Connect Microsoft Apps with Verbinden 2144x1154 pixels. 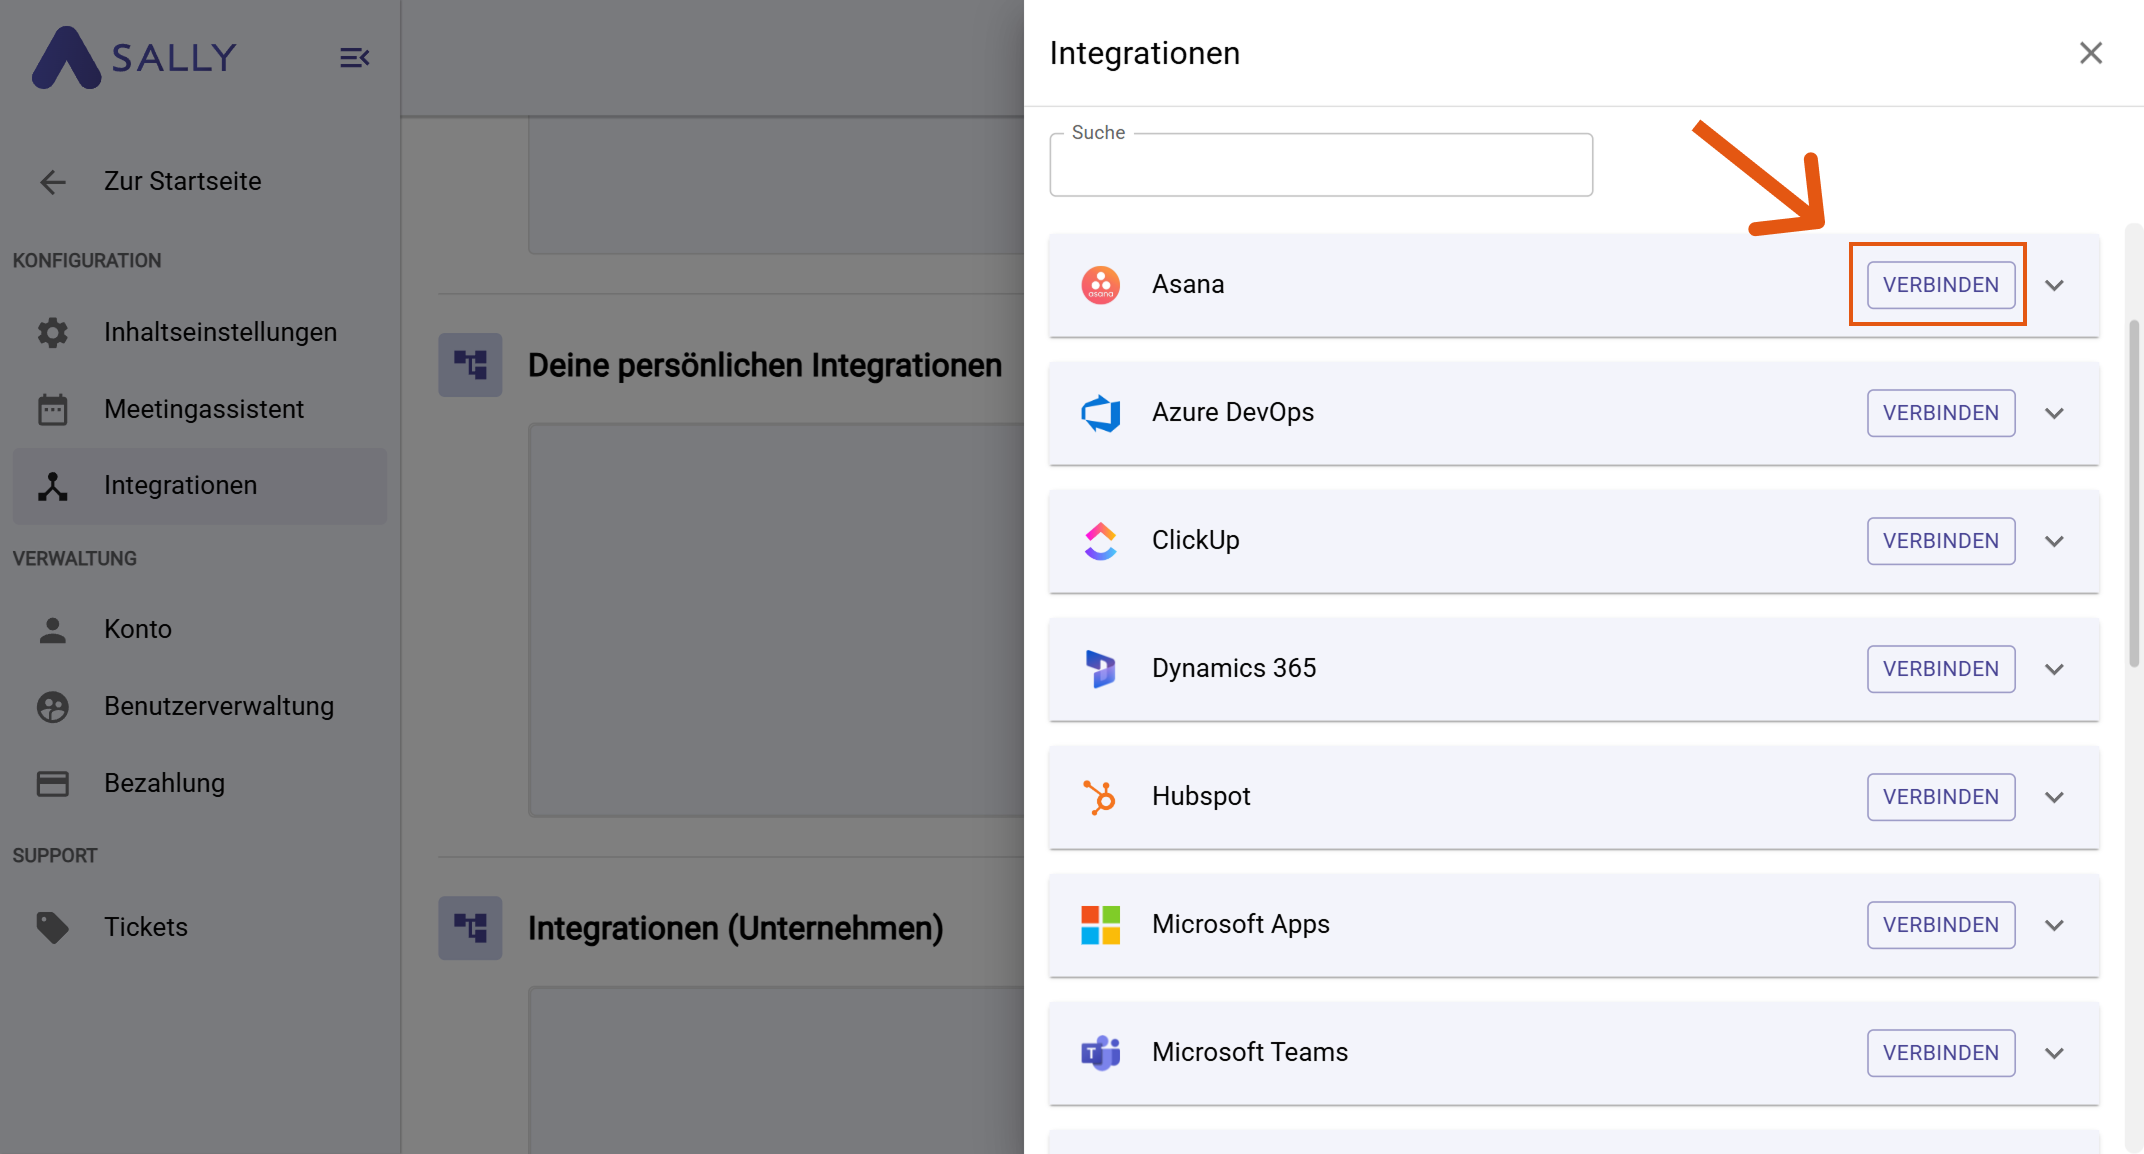click(1941, 925)
